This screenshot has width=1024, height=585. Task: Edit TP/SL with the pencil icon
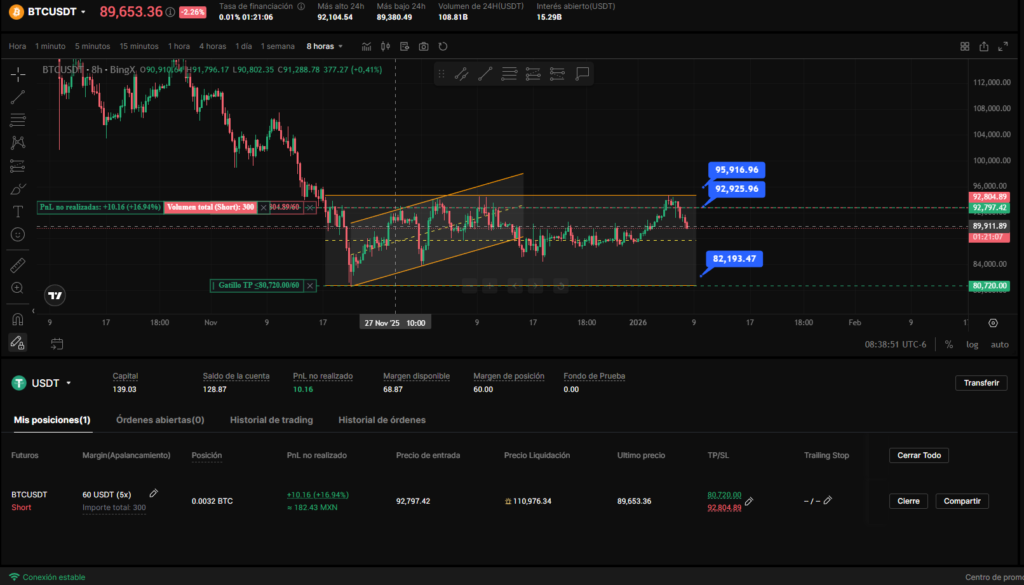coord(749,502)
